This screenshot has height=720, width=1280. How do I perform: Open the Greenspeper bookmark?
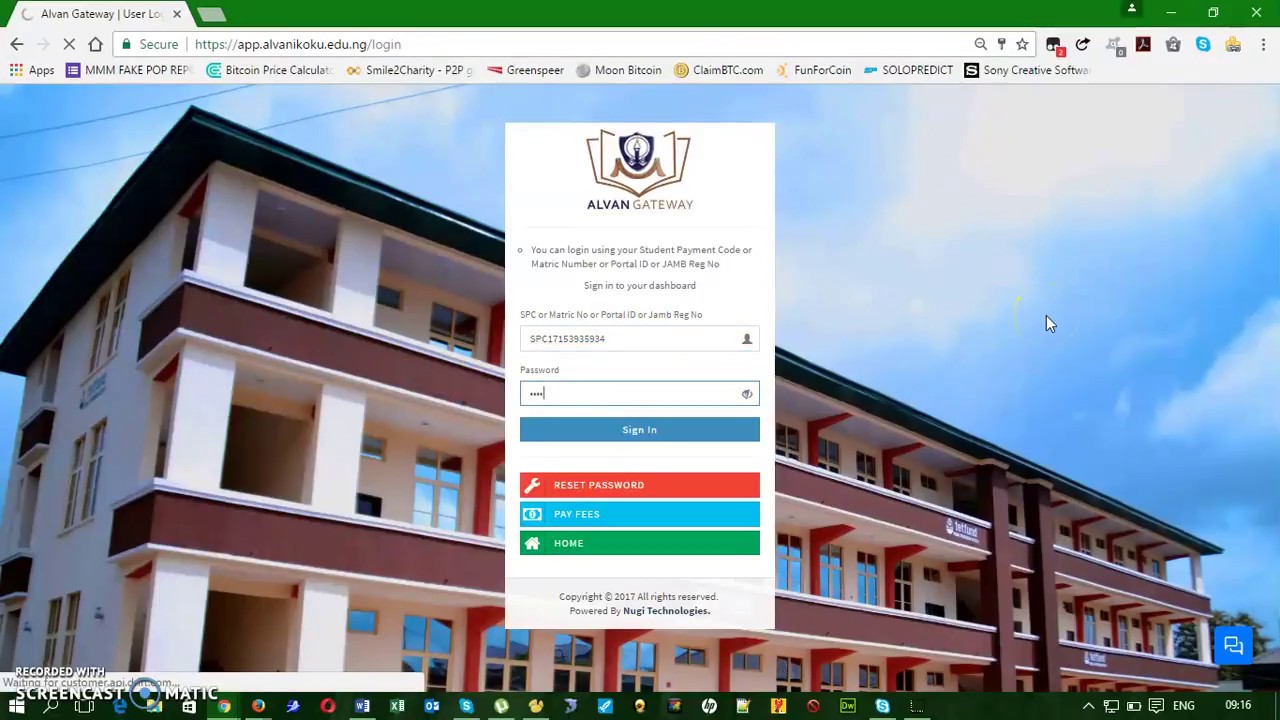(526, 70)
